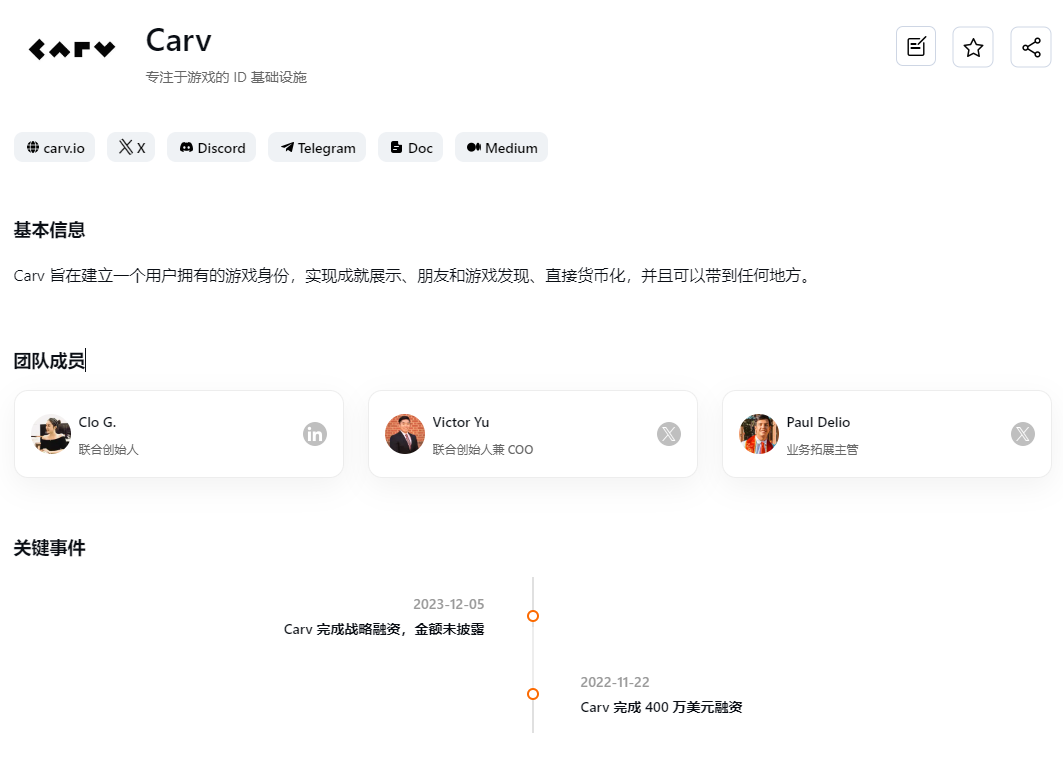Open the Discord link chip
The image size is (1063, 758).
212,147
